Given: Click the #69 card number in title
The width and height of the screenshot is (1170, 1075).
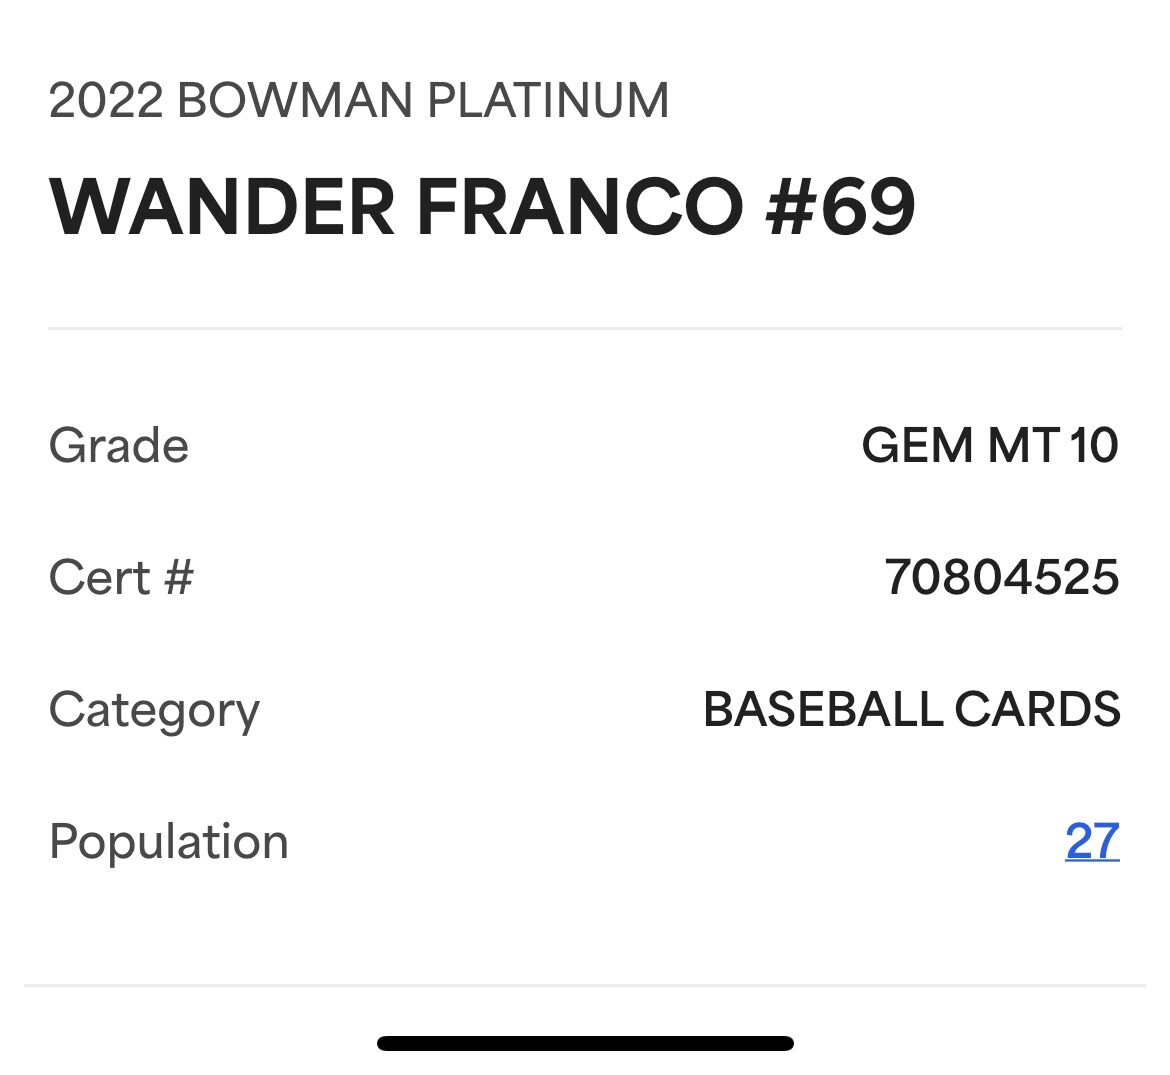Looking at the screenshot, I should click(x=841, y=207).
